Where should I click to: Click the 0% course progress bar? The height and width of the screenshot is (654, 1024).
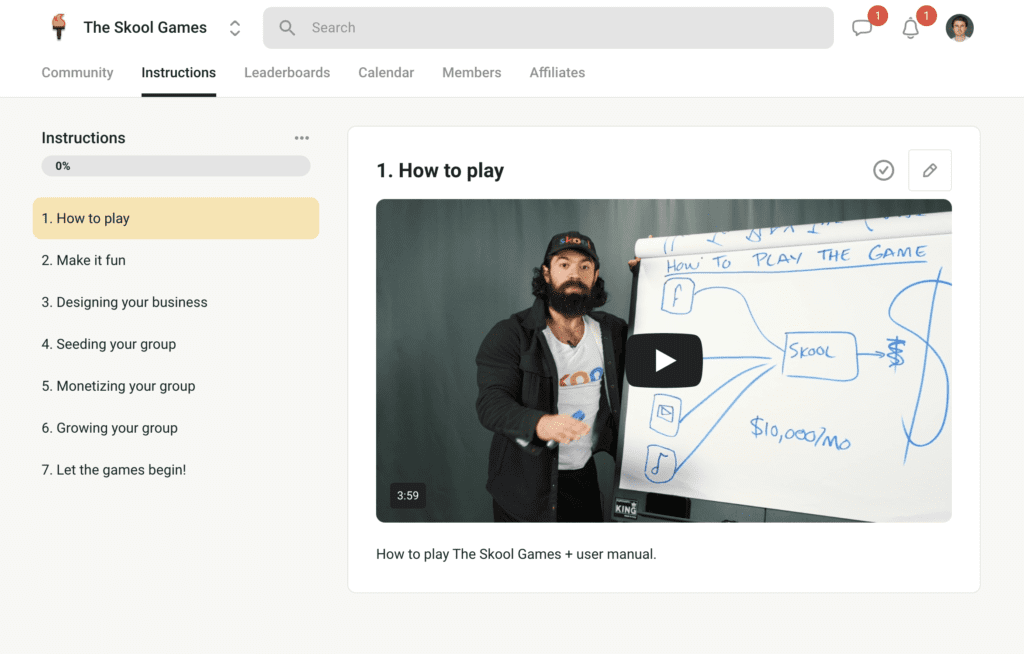pyautogui.click(x=176, y=166)
